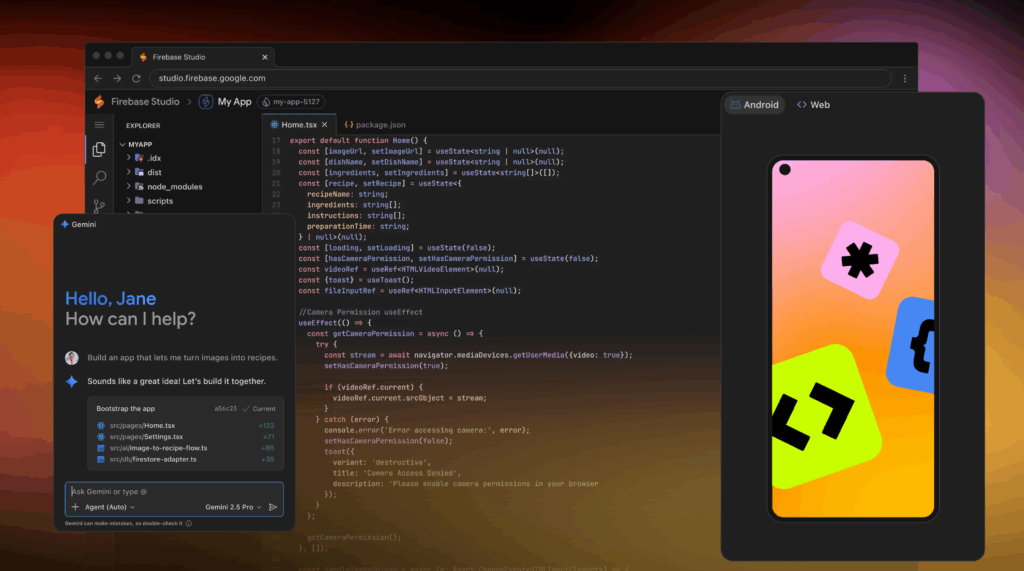The width and height of the screenshot is (1024, 571).
Task: Open the Search icon in activity bar
Action: [99, 178]
